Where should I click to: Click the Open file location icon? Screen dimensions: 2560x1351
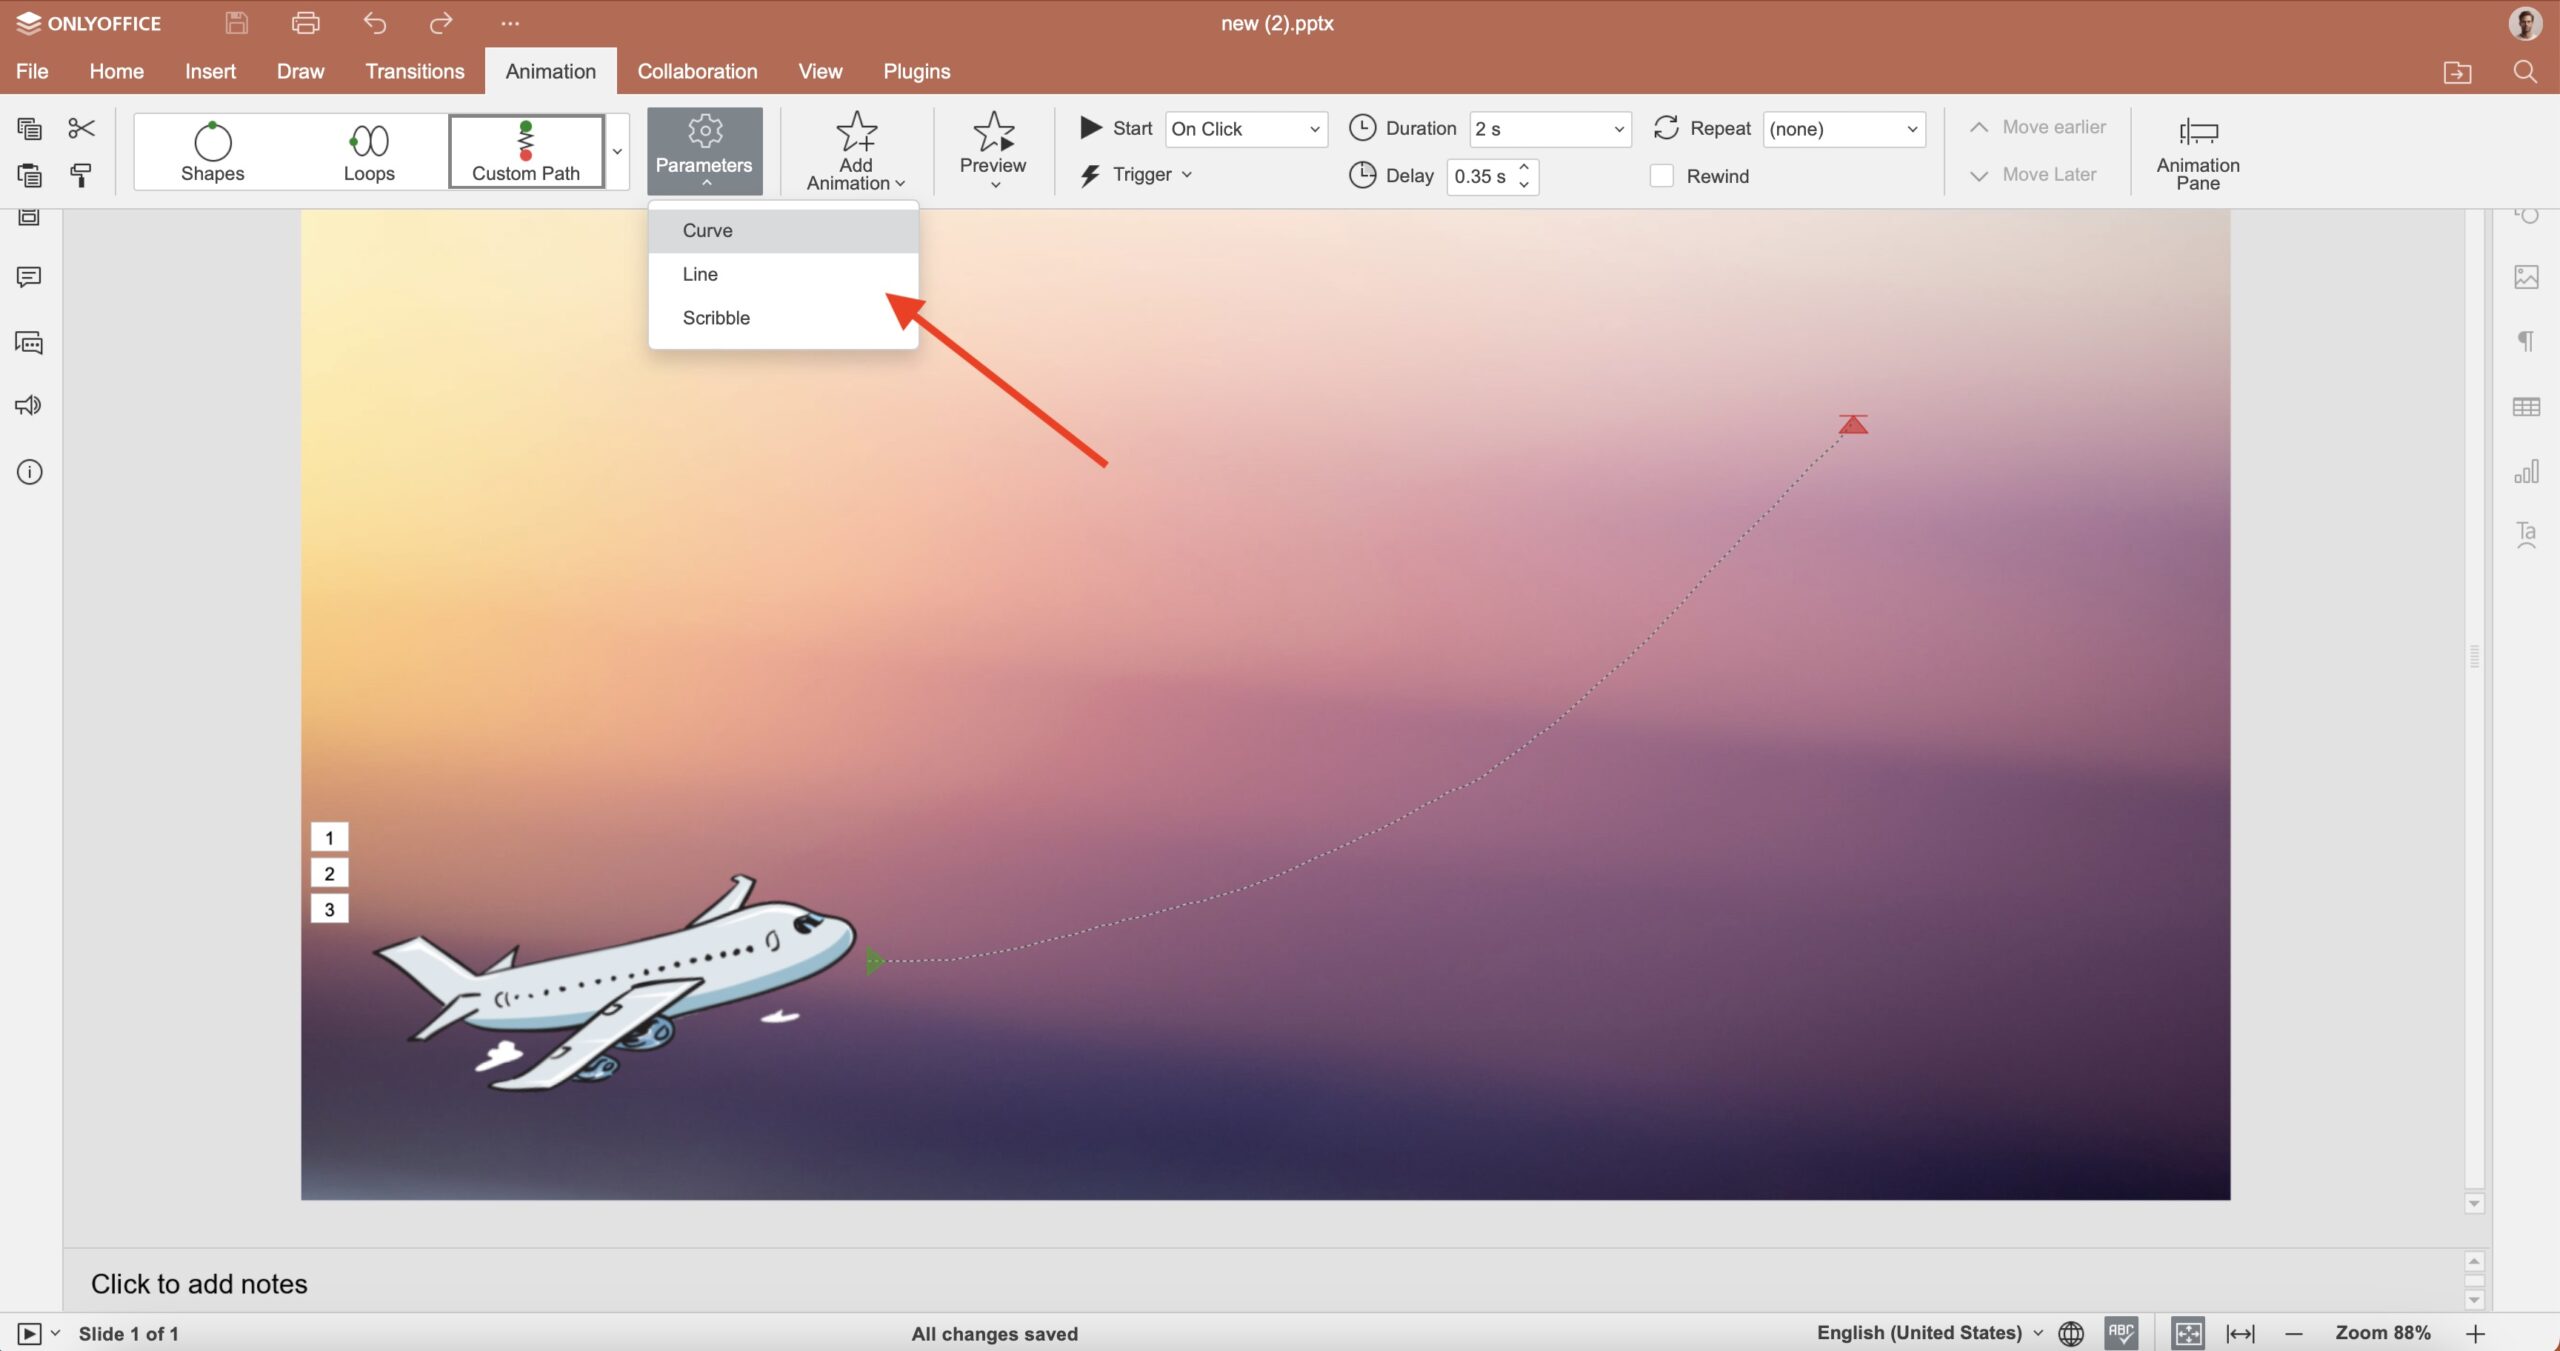(x=2457, y=72)
